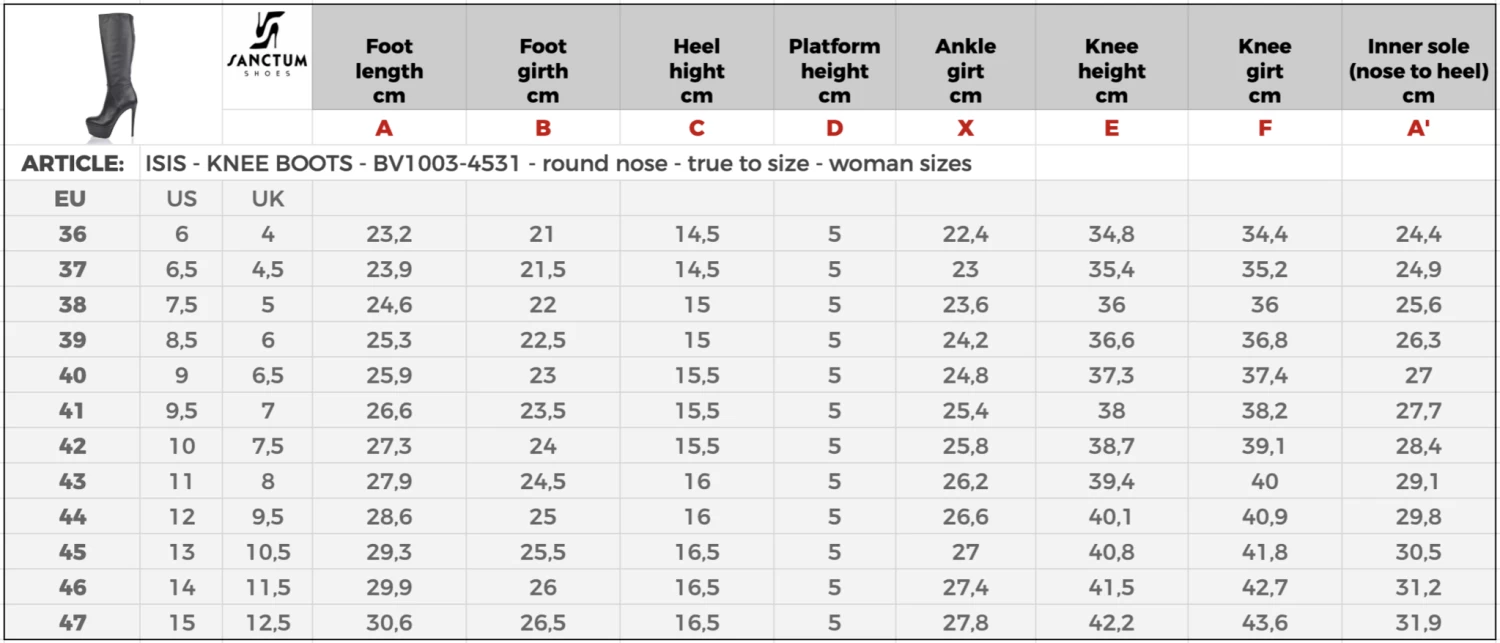Select the red A' column label
The width and height of the screenshot is (1500, 643).
click(x=1418, y=128)
